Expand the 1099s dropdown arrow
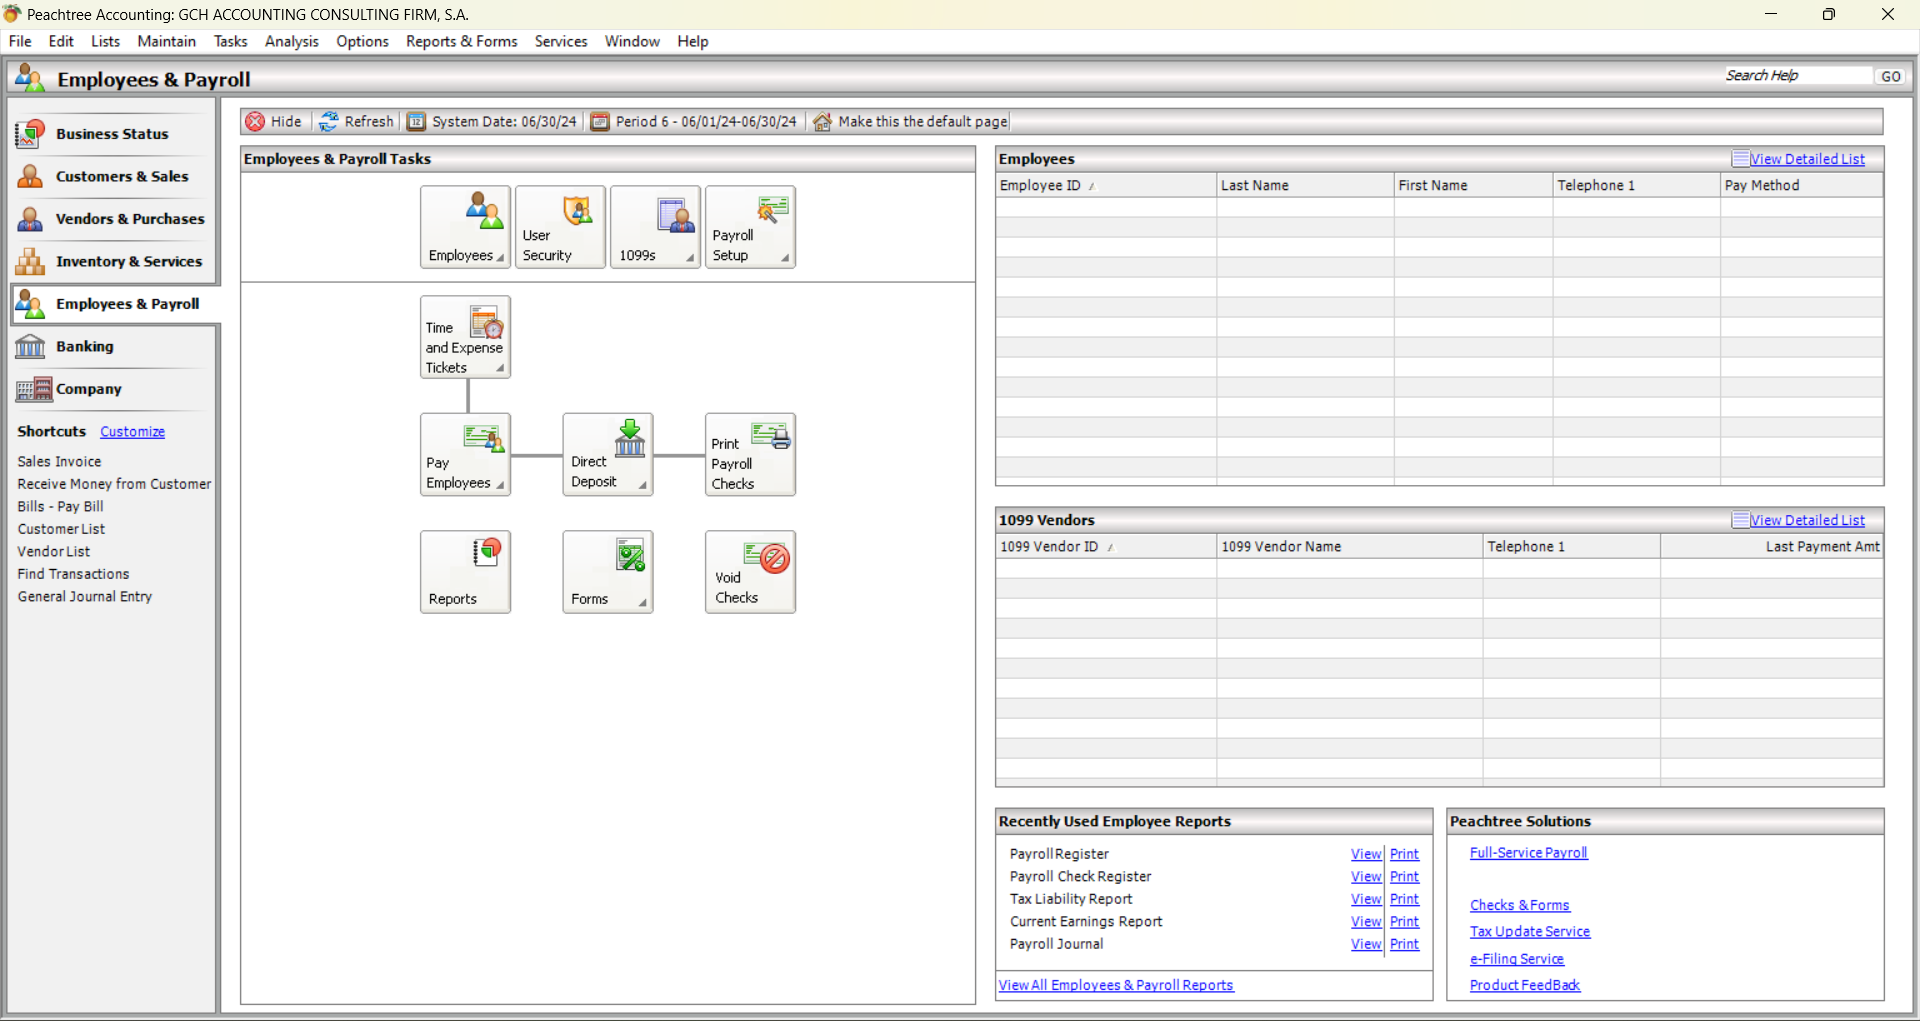The width and height of the screenshot is (1920, 1021). click(690, 258)
